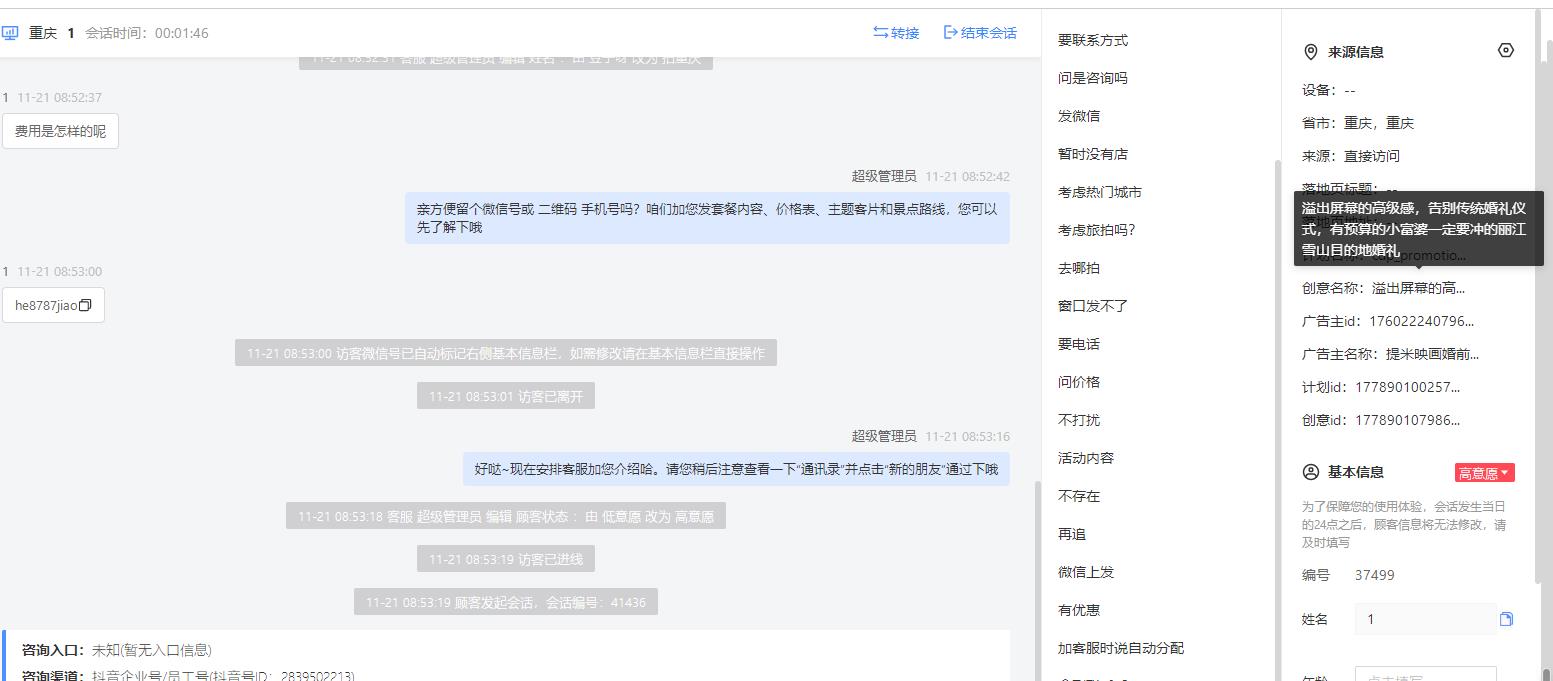
Task: Choose quick reply 微信上发
Action: 1086,572
